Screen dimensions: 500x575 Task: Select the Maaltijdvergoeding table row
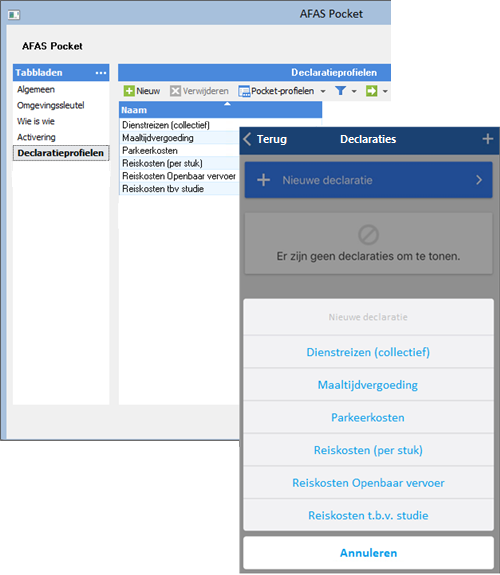click(x=180, y=138)
